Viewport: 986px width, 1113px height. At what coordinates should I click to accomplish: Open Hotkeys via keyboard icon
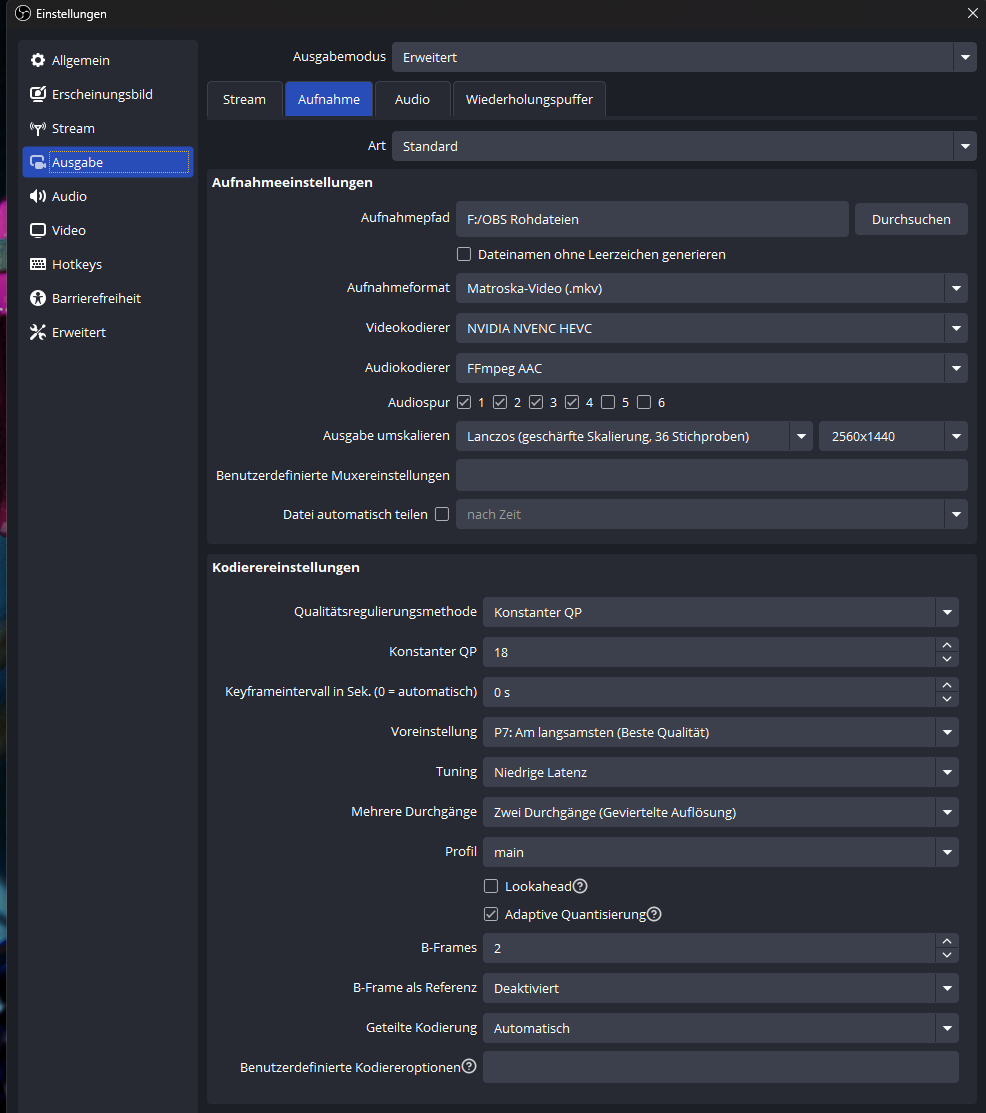pos(38,265)
